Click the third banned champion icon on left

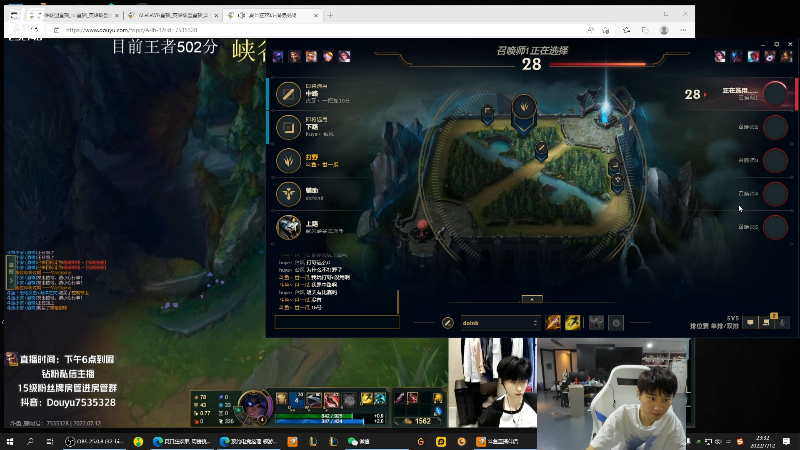coord(311,56)
